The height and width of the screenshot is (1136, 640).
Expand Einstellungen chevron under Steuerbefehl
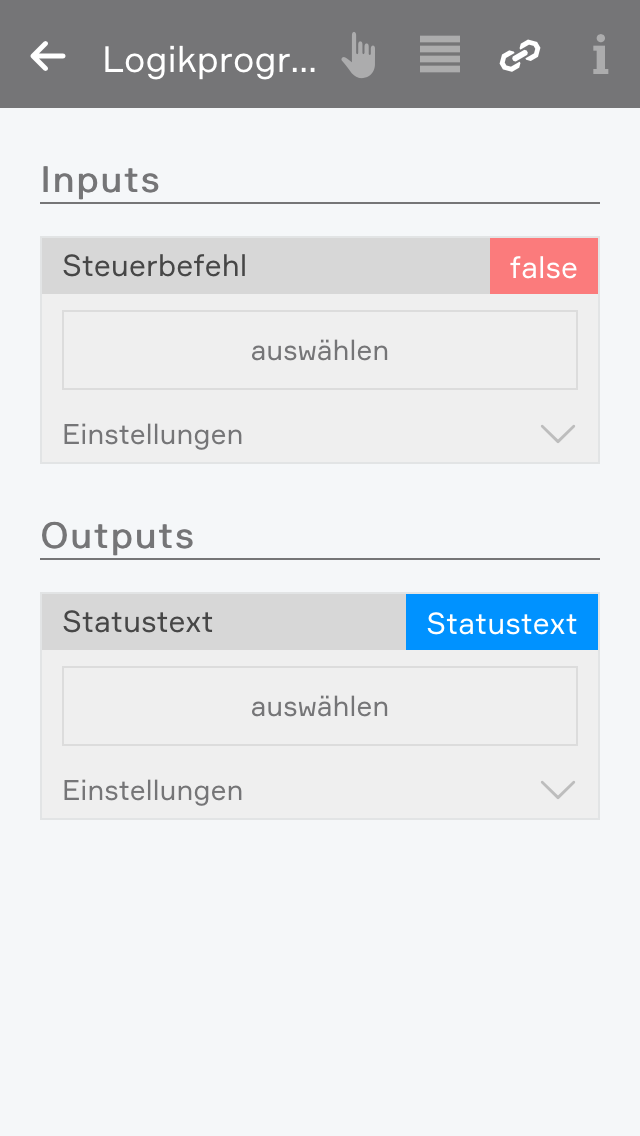557,434
